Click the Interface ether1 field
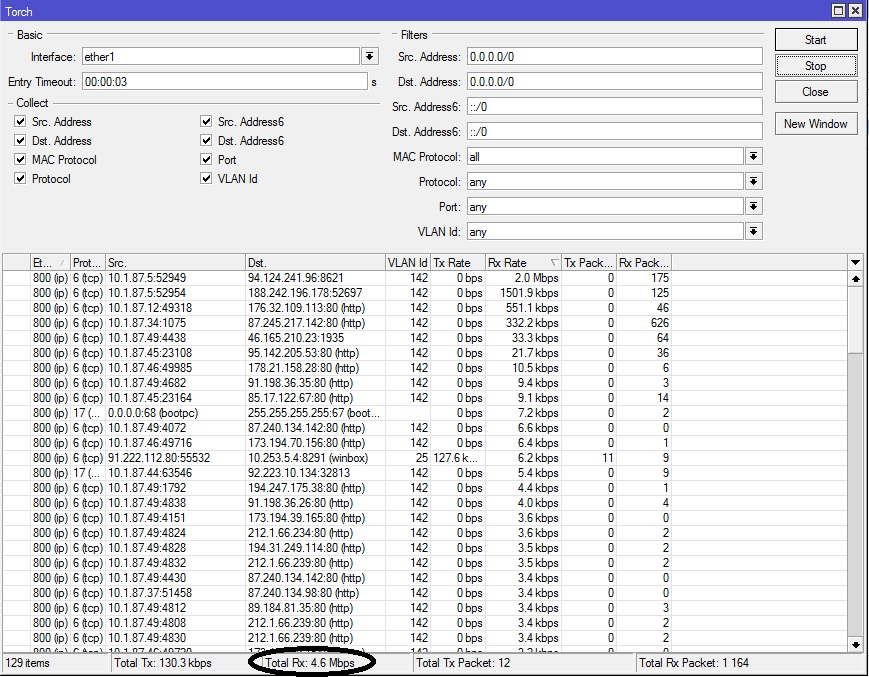Screen dimensions: 869x677 [x=221, y=57]
